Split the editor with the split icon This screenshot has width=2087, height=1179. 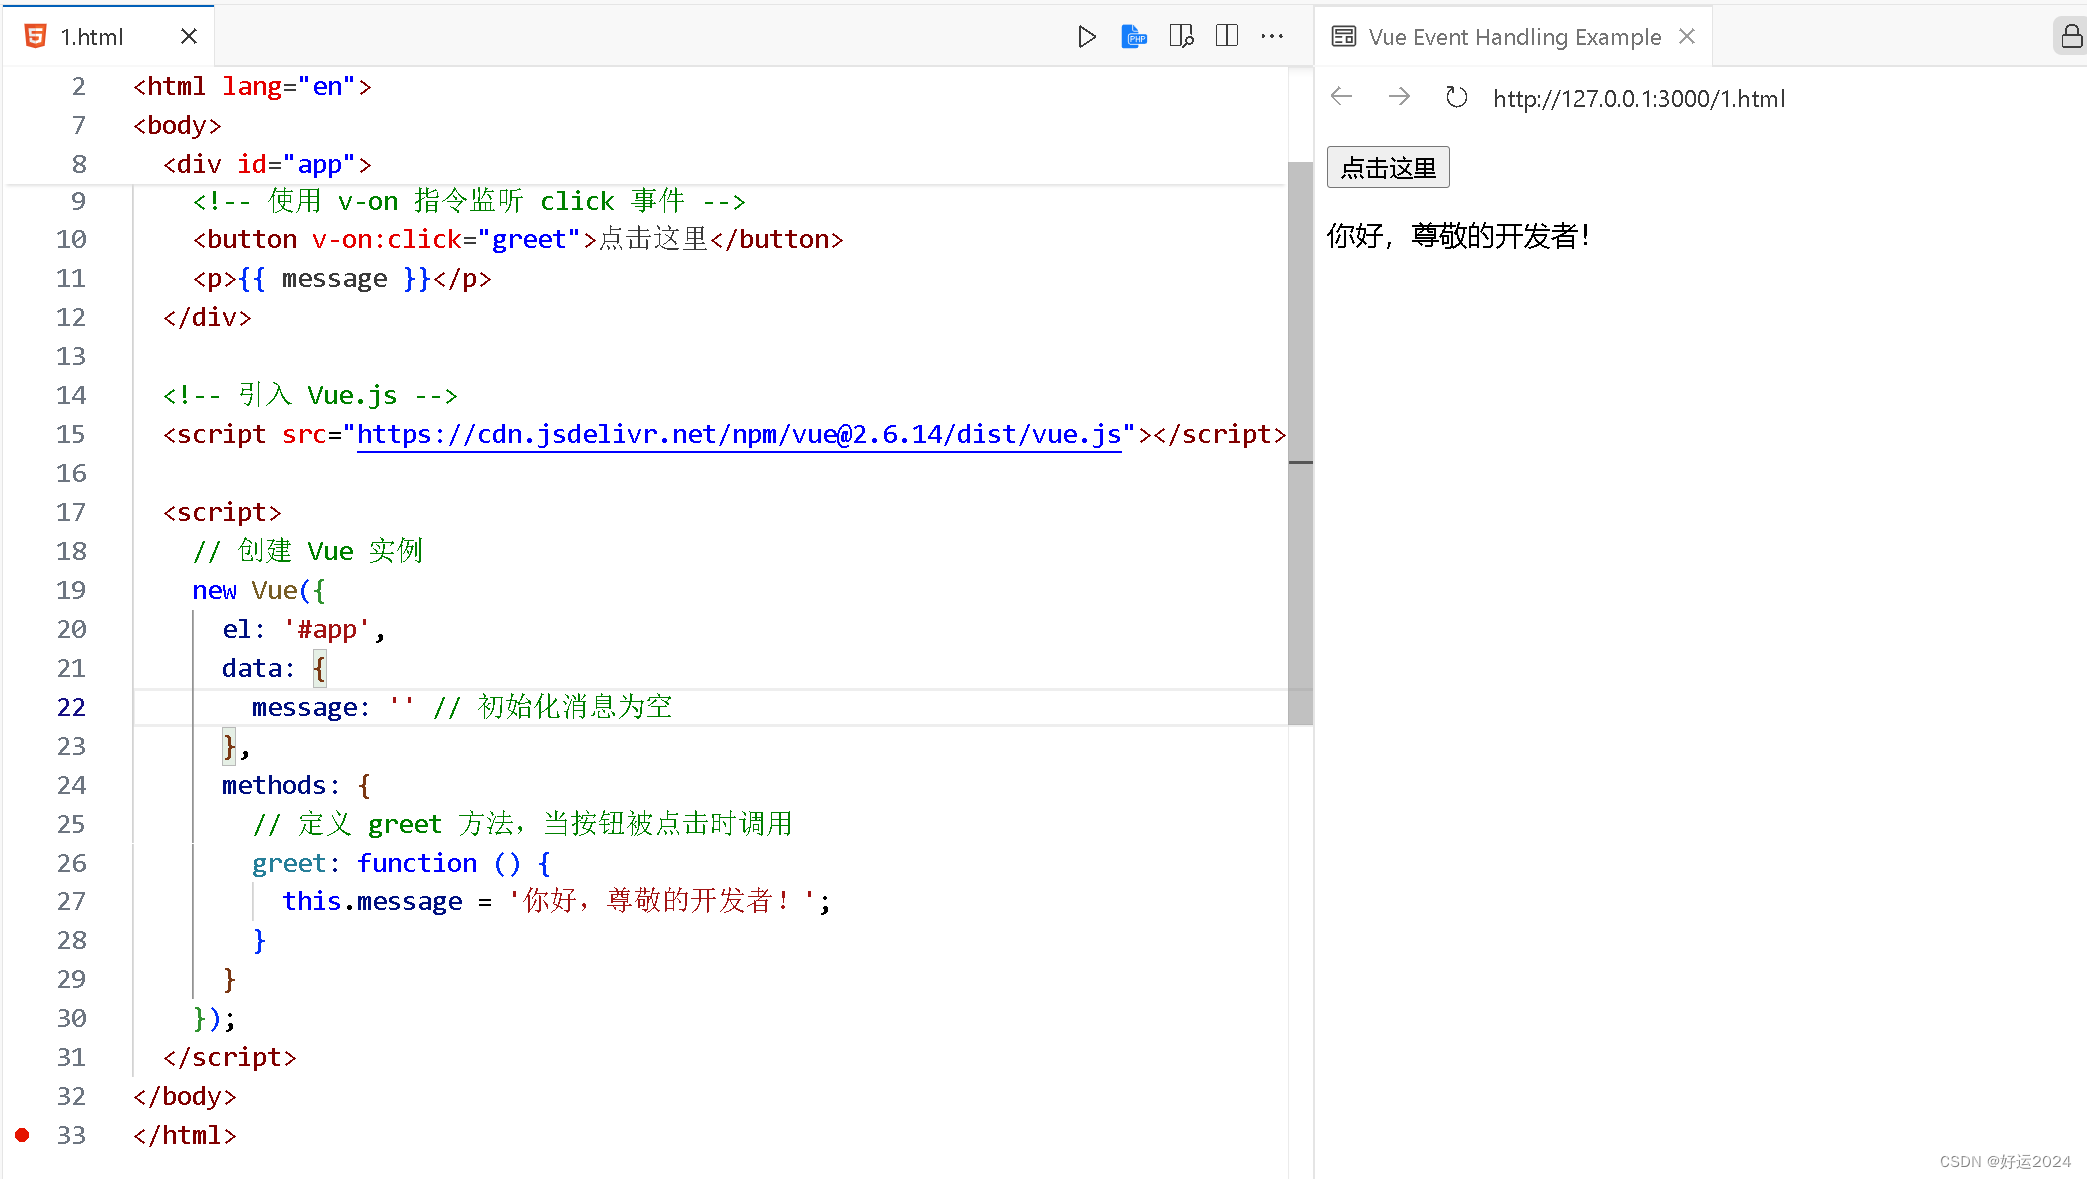pyautogui.click(x=1227, y=36)
